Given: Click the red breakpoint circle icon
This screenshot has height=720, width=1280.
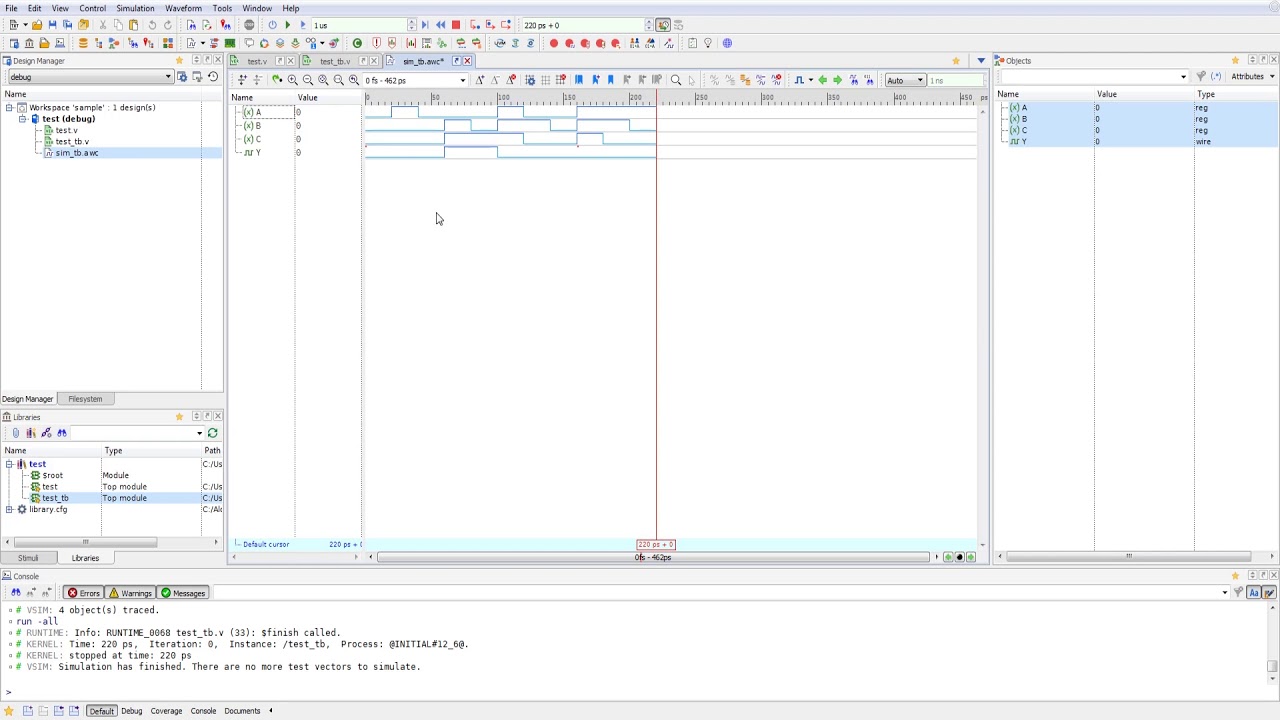Looking at the screenshot, I should (553, 43).
